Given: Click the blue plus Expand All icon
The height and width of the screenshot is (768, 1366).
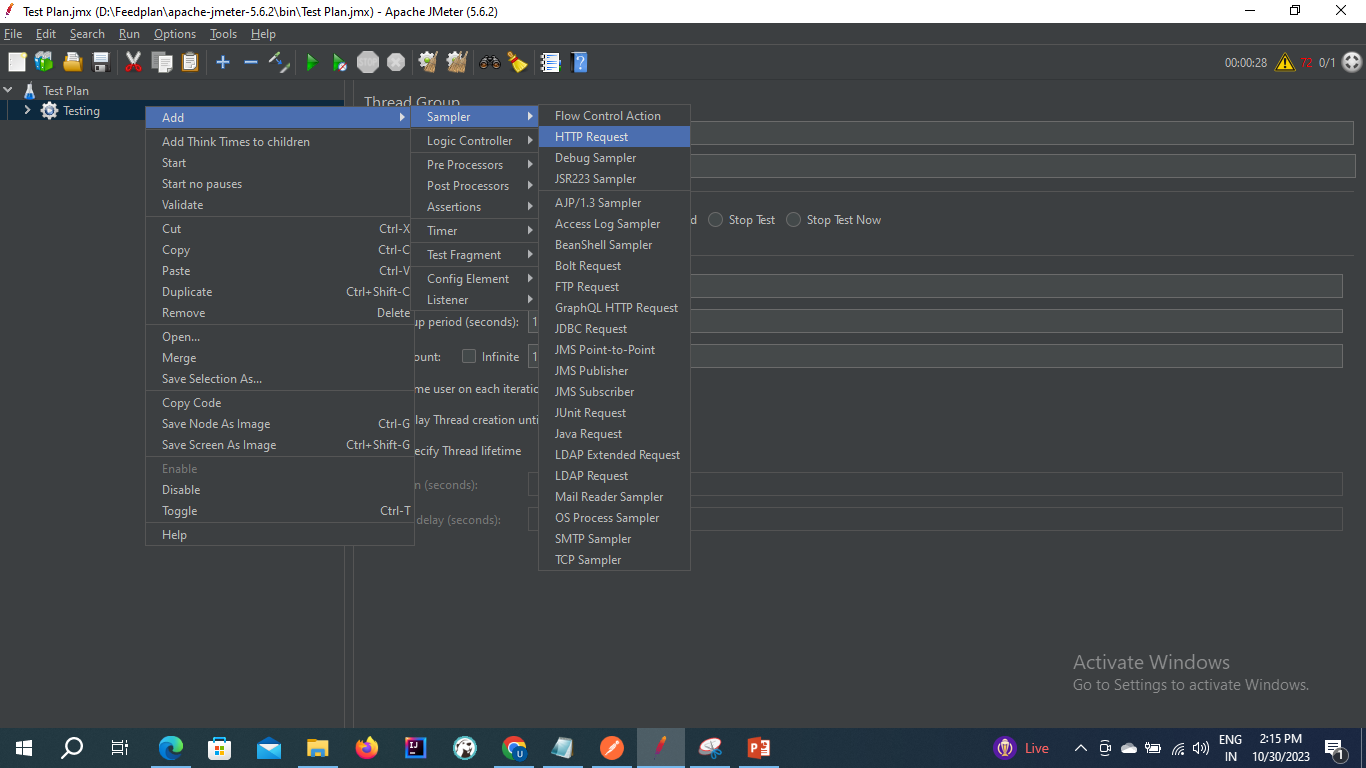Looking at the screenshot, I should tap(223, 62).
